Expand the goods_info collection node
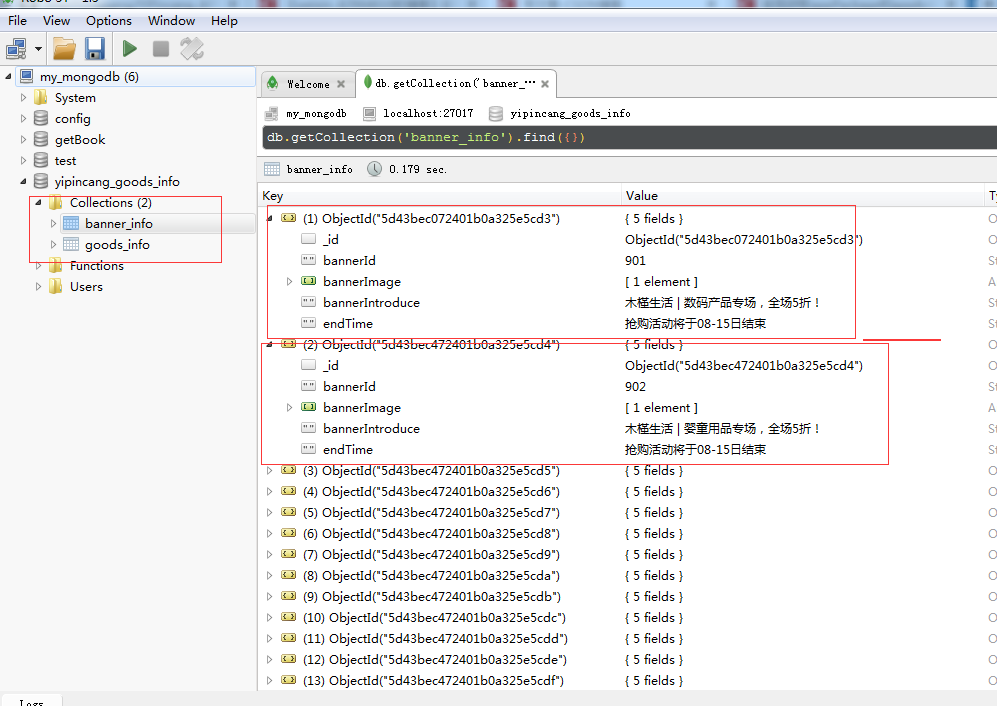The image size is (997, 706). point(53,244)
